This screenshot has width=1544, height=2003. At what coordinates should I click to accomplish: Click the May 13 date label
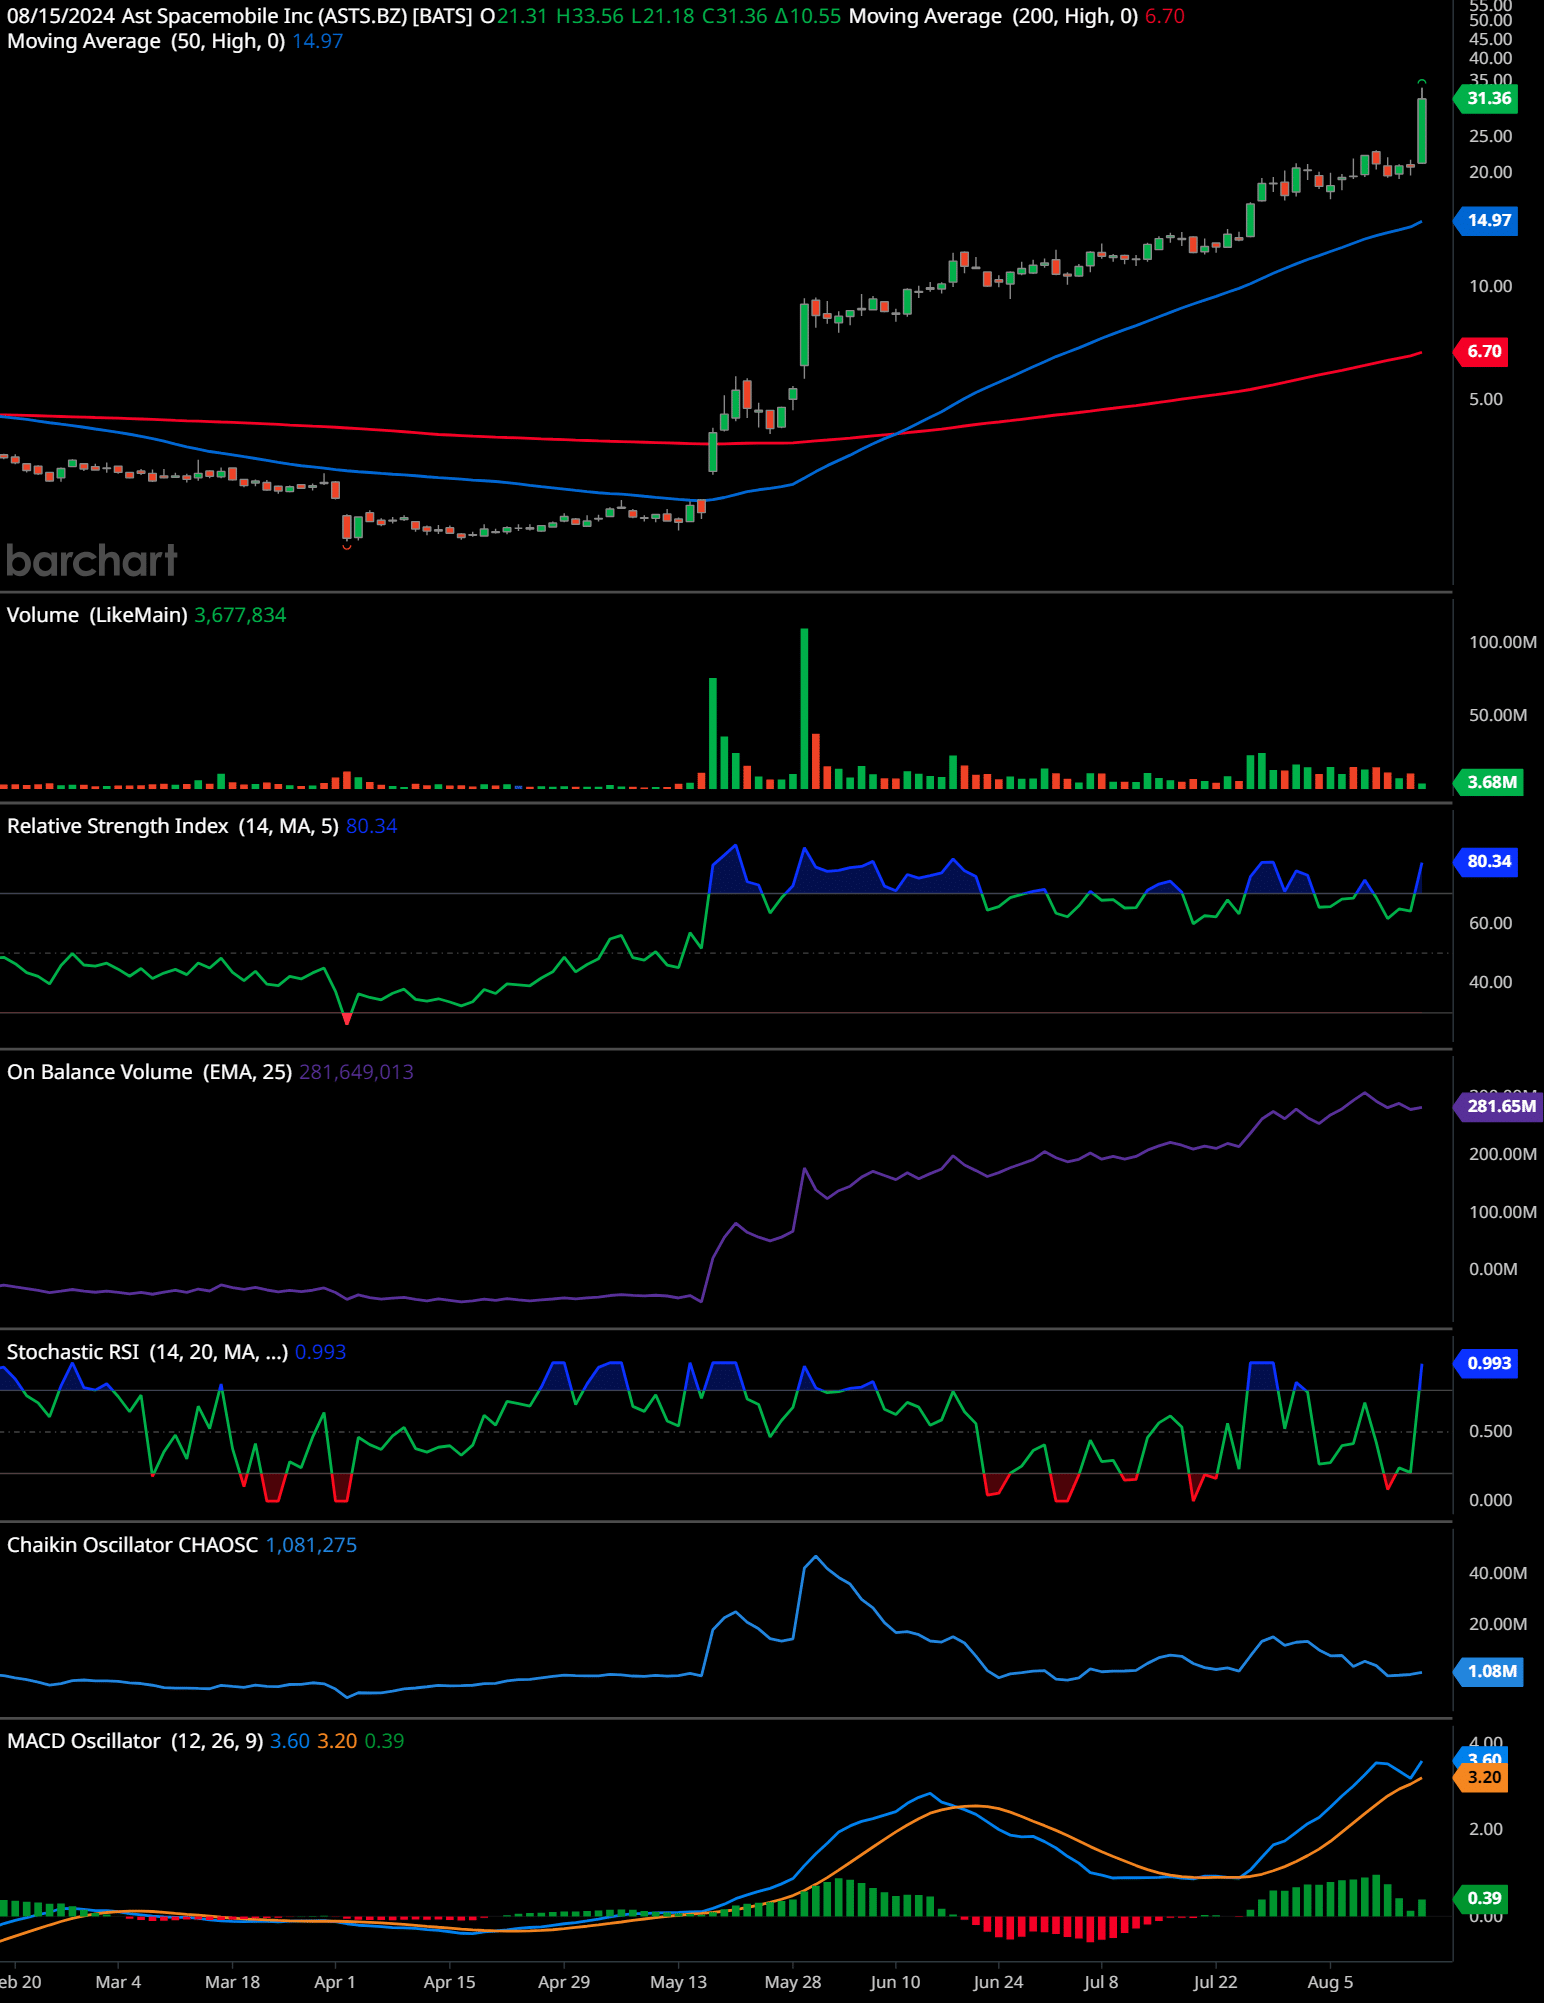(678, 1982)
